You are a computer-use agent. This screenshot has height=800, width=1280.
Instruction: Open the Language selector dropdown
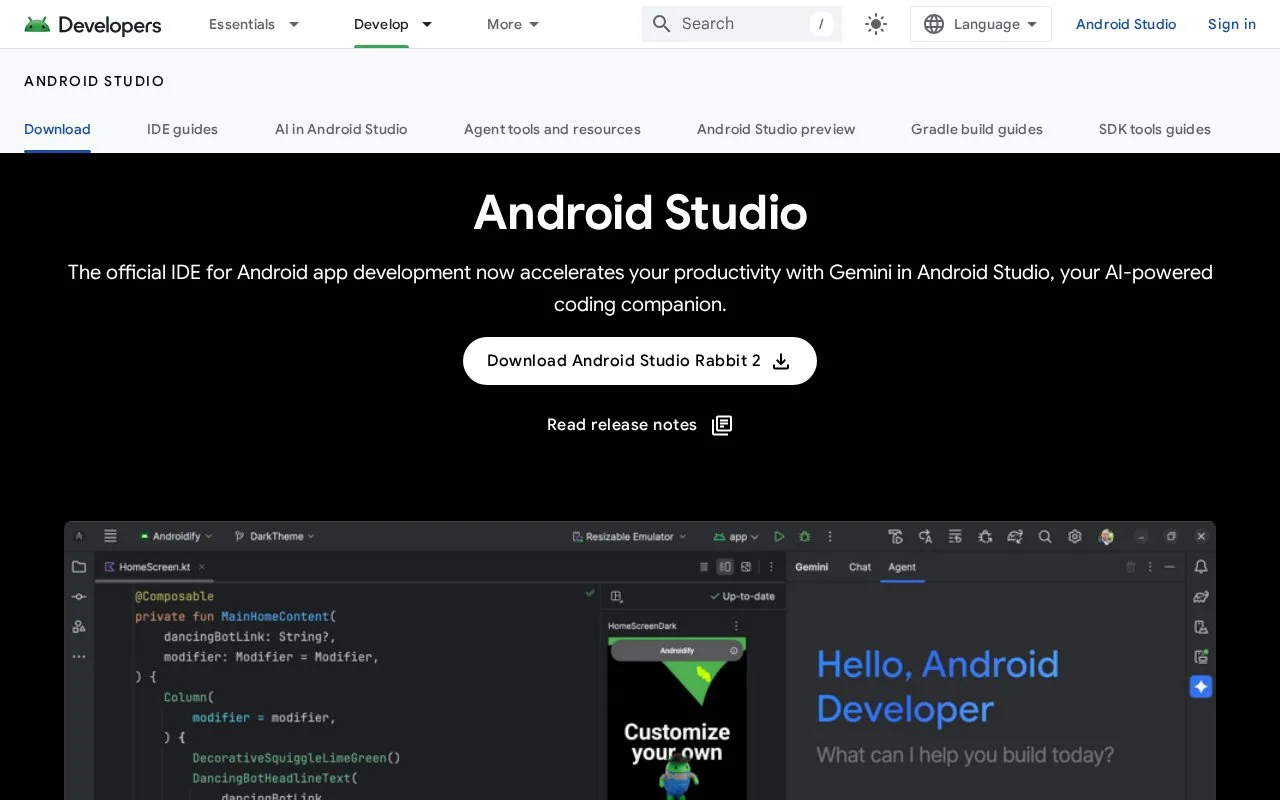click(980, 24)
